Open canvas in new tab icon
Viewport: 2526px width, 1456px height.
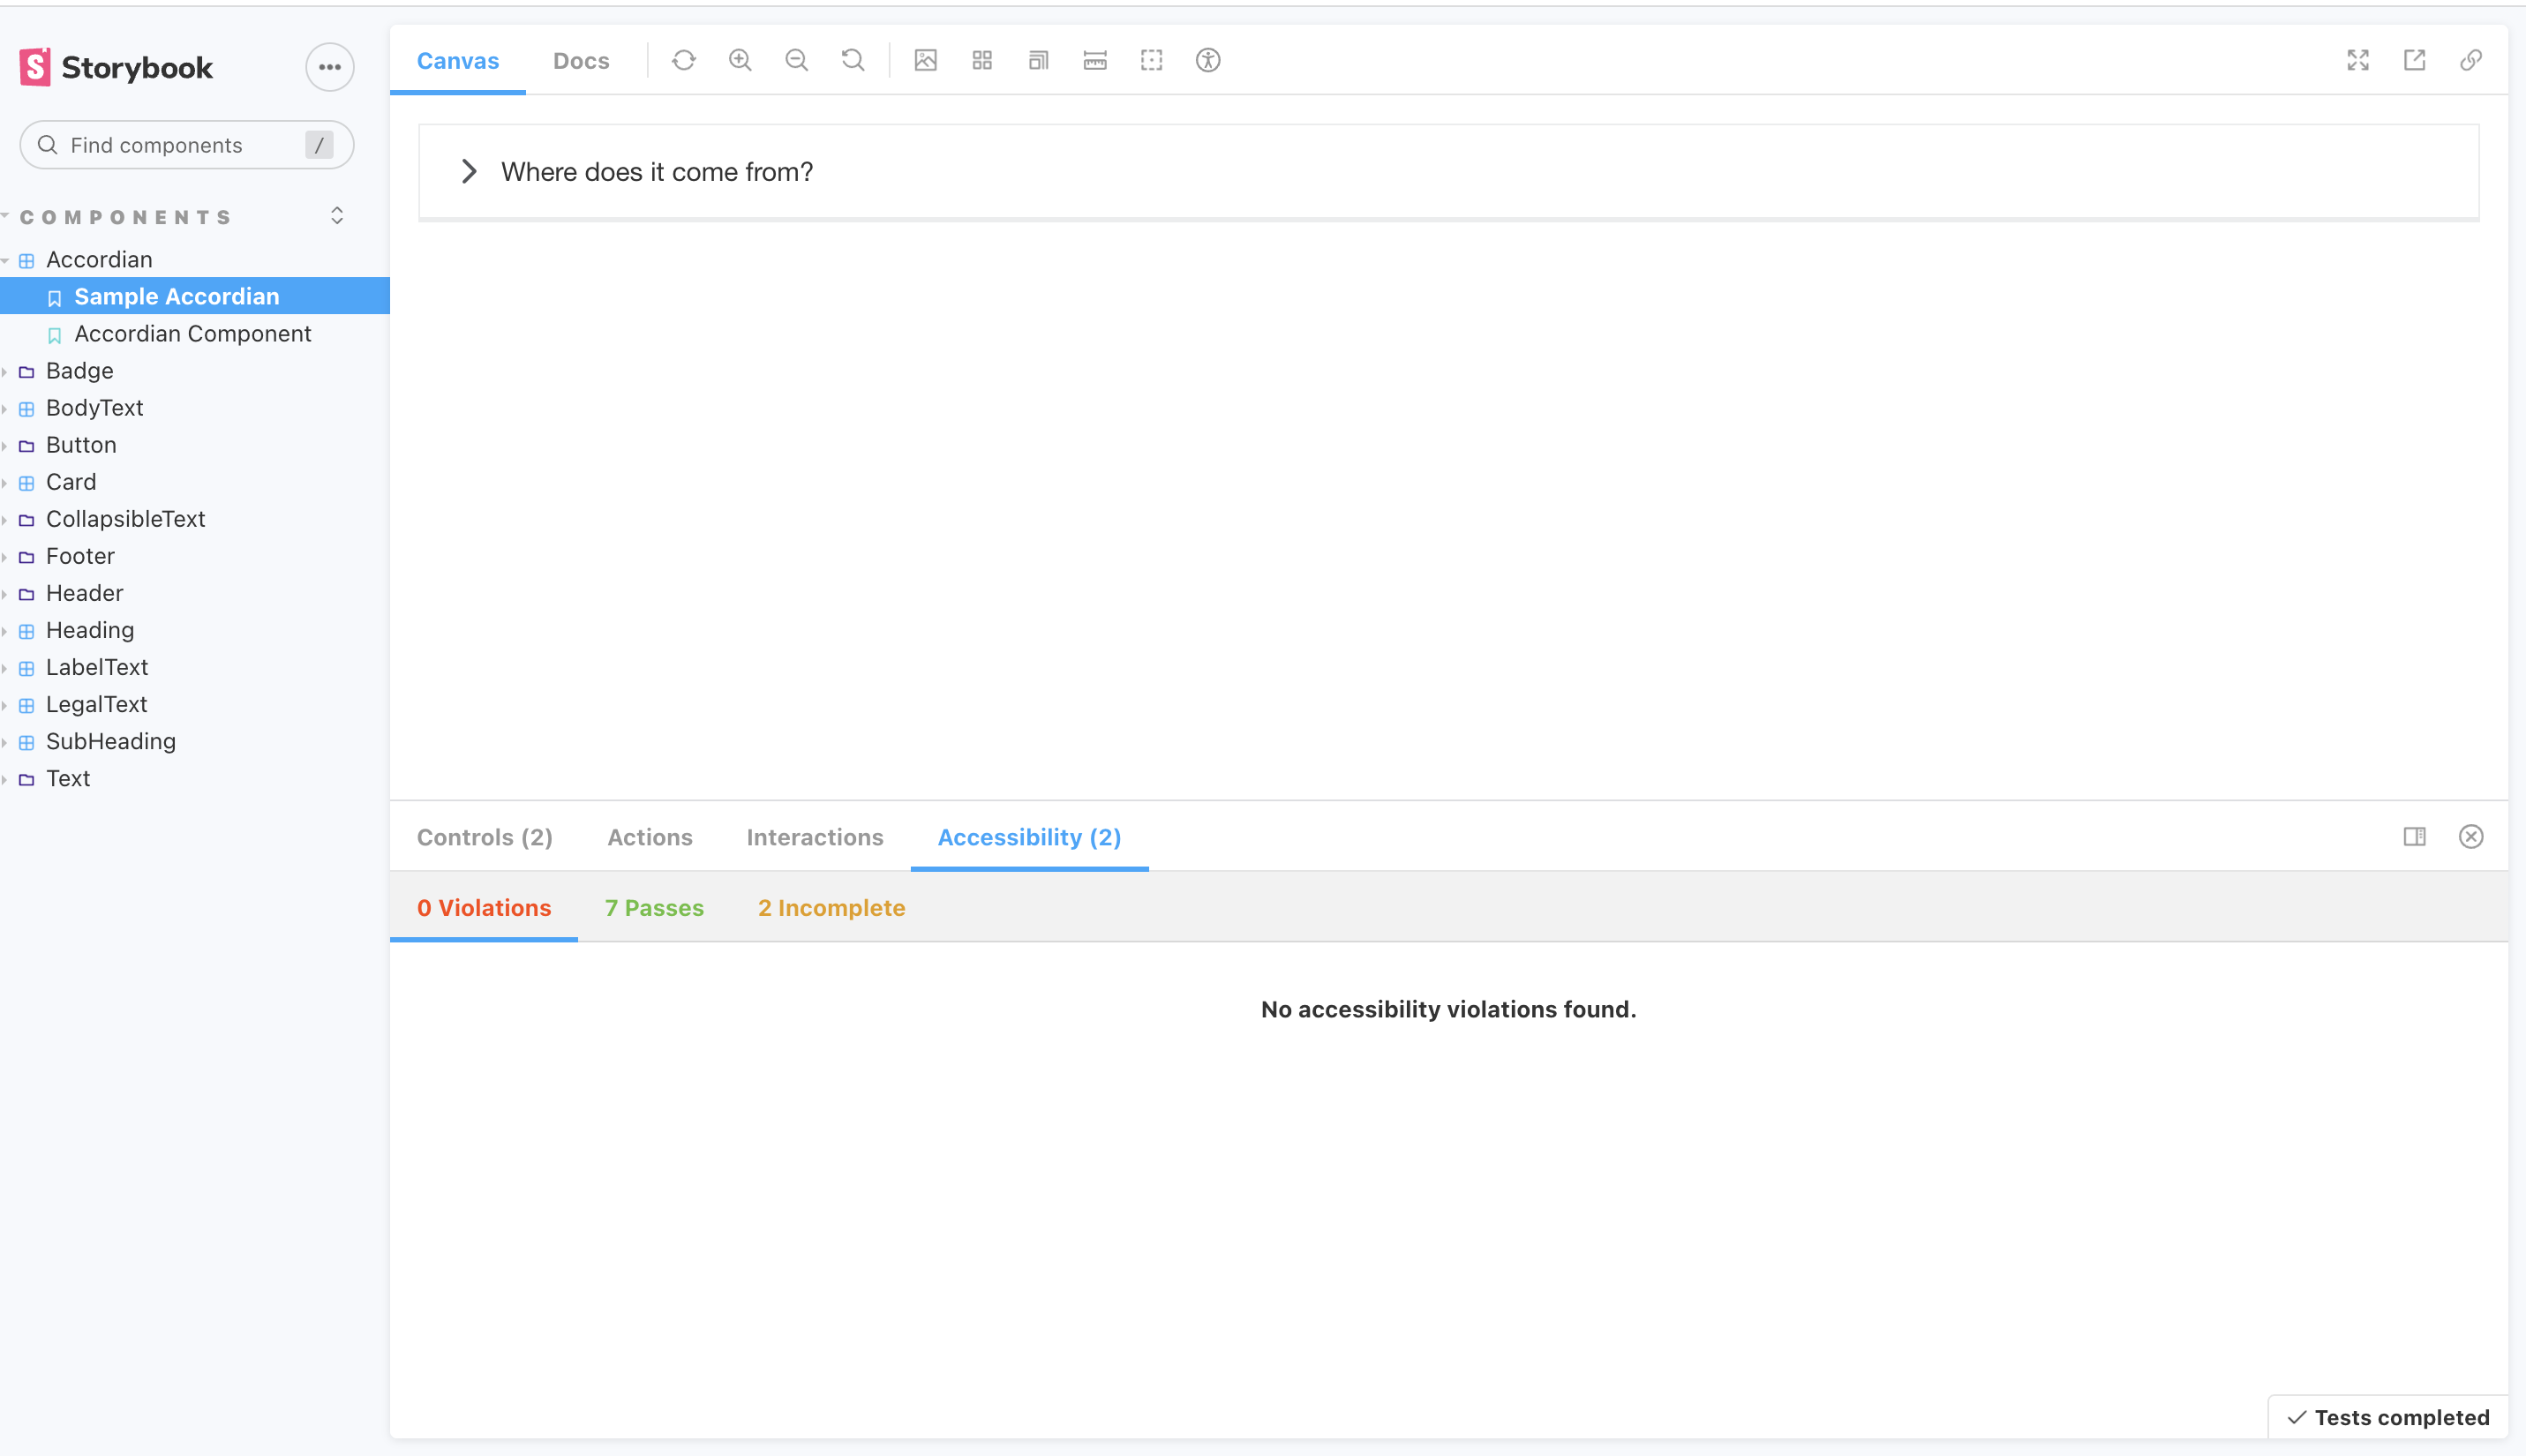point(2415,60)
